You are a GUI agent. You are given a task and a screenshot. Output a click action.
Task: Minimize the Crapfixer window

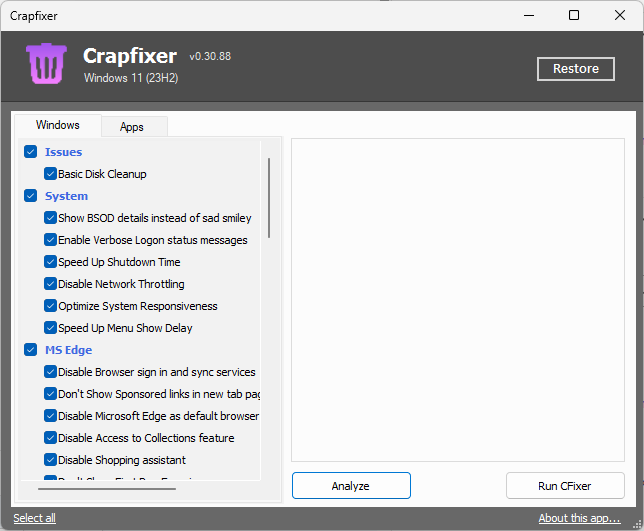click(x=529, y=16)
